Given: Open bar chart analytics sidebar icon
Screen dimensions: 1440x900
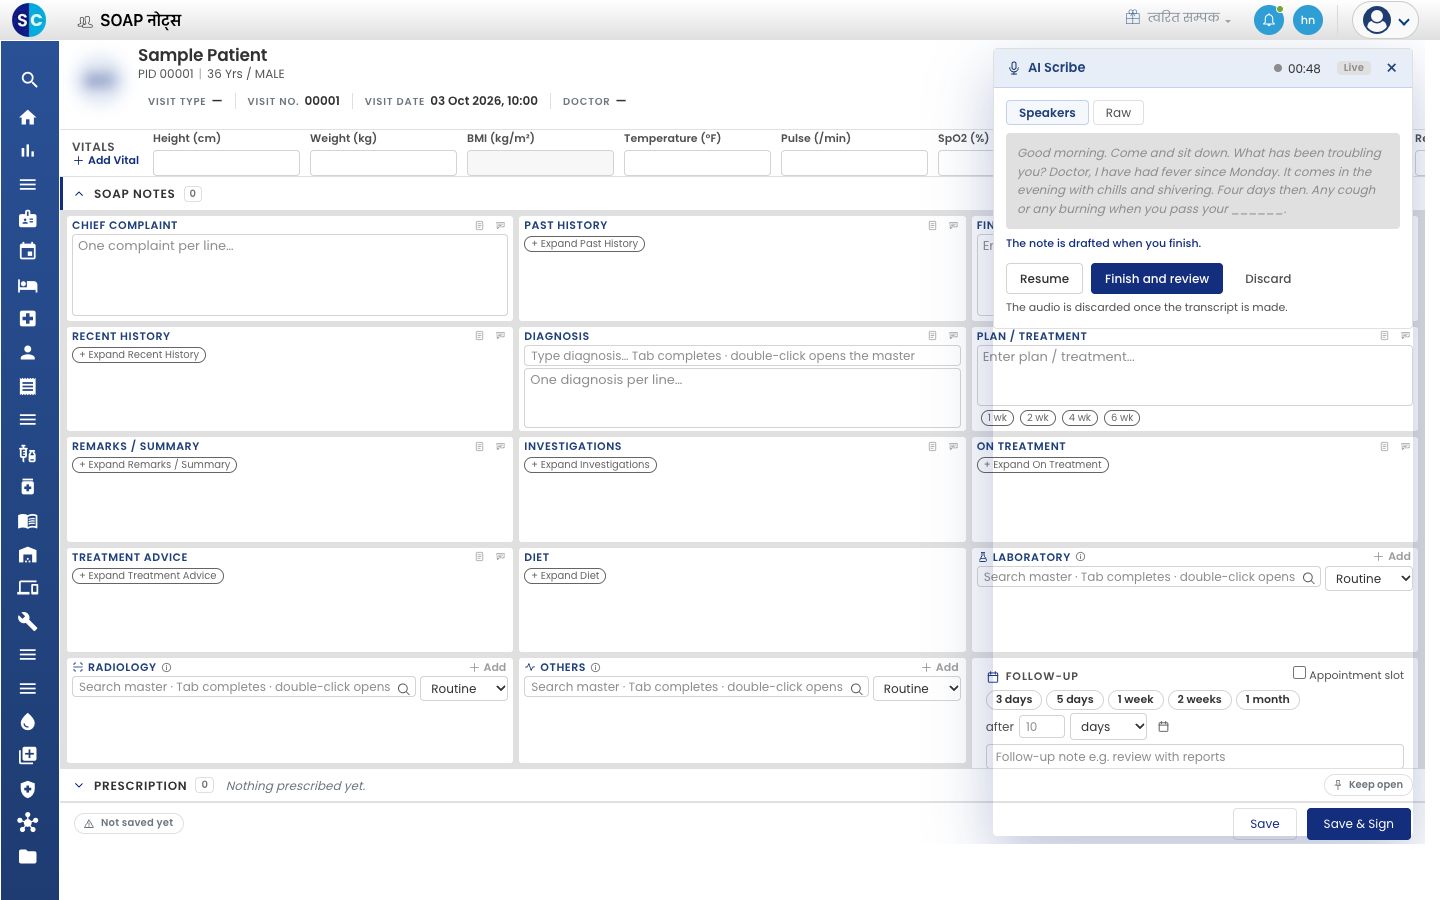Looking at the screenshot, I should (28, 151).
